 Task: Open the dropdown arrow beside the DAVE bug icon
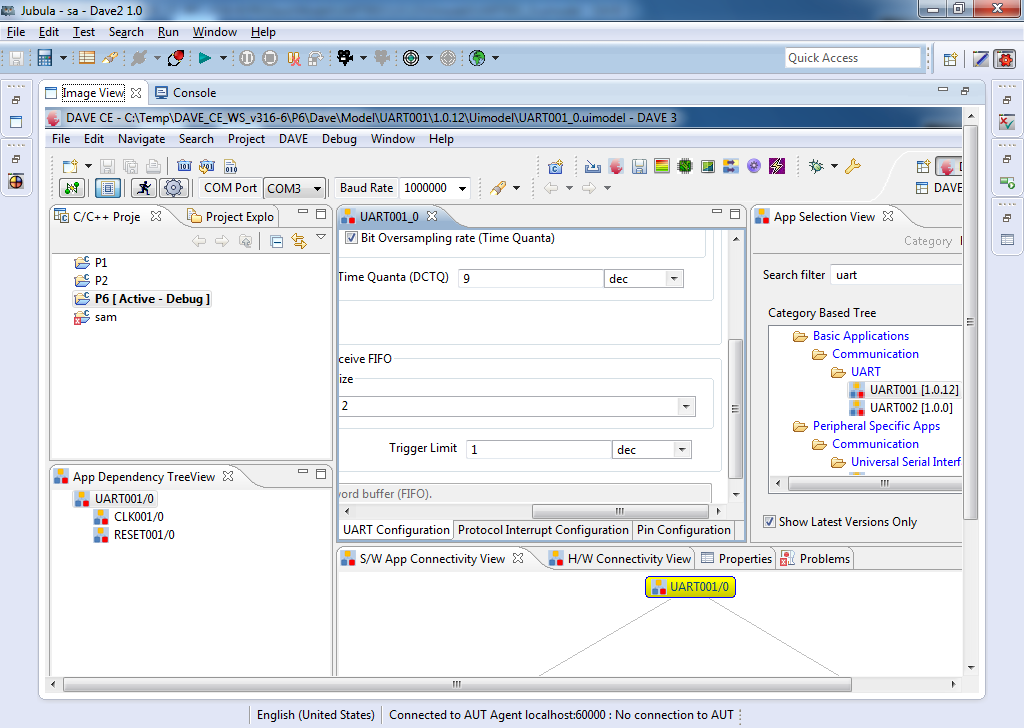click(x=834, y=166)
